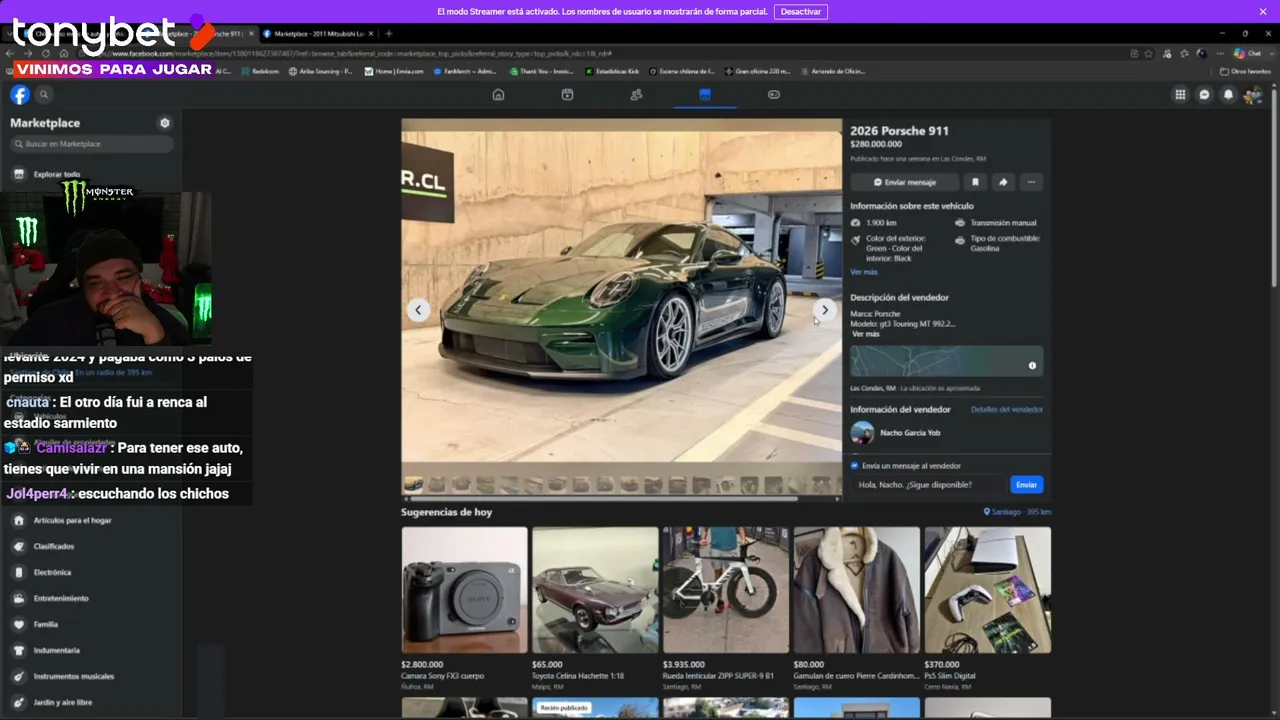Click the Marketplace sidebar heading
The width and height of the screenshot is (1280, 720).
[x=45, y=123]
